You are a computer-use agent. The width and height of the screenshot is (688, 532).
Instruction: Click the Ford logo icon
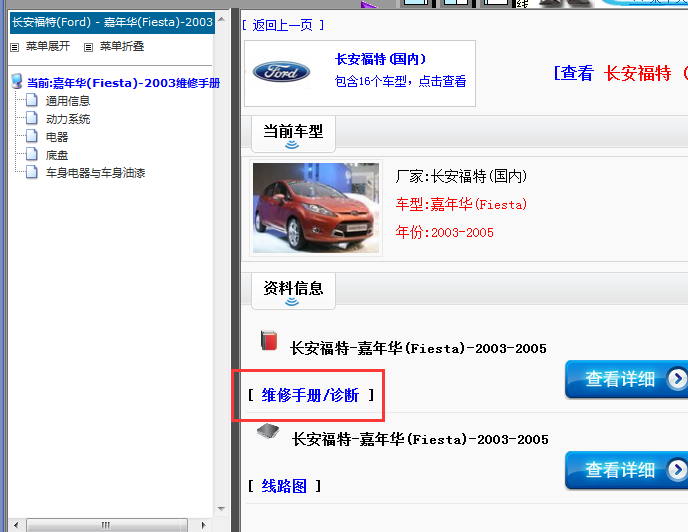coord(281,72)
